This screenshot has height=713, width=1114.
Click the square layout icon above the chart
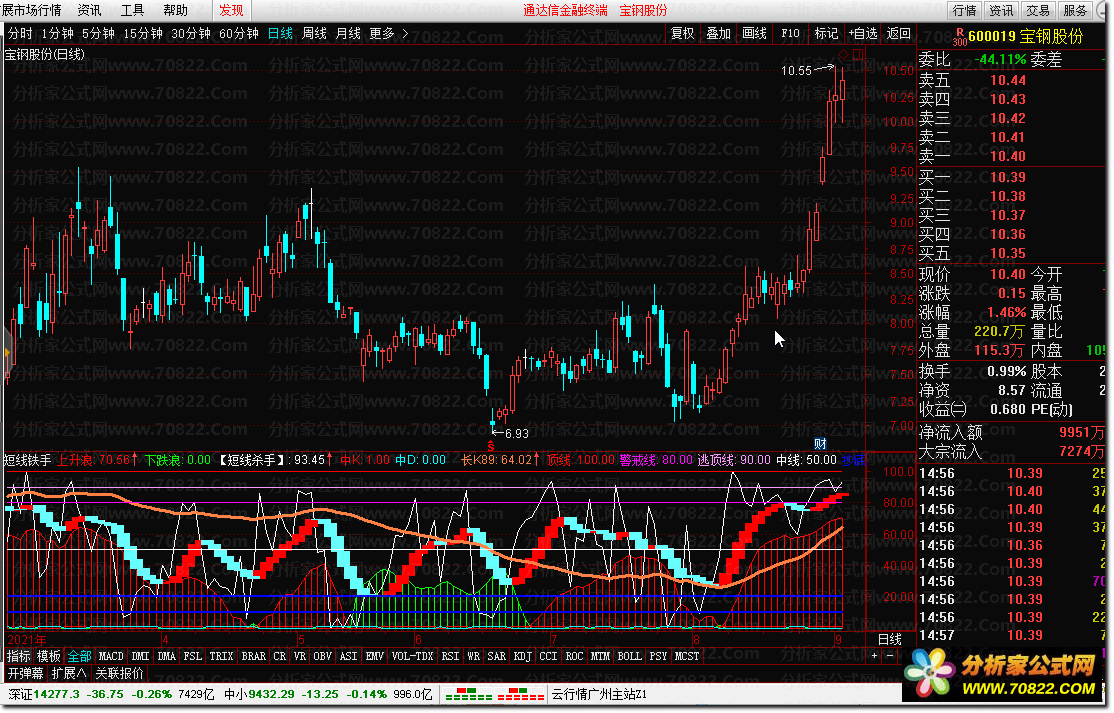coord(858,55)
